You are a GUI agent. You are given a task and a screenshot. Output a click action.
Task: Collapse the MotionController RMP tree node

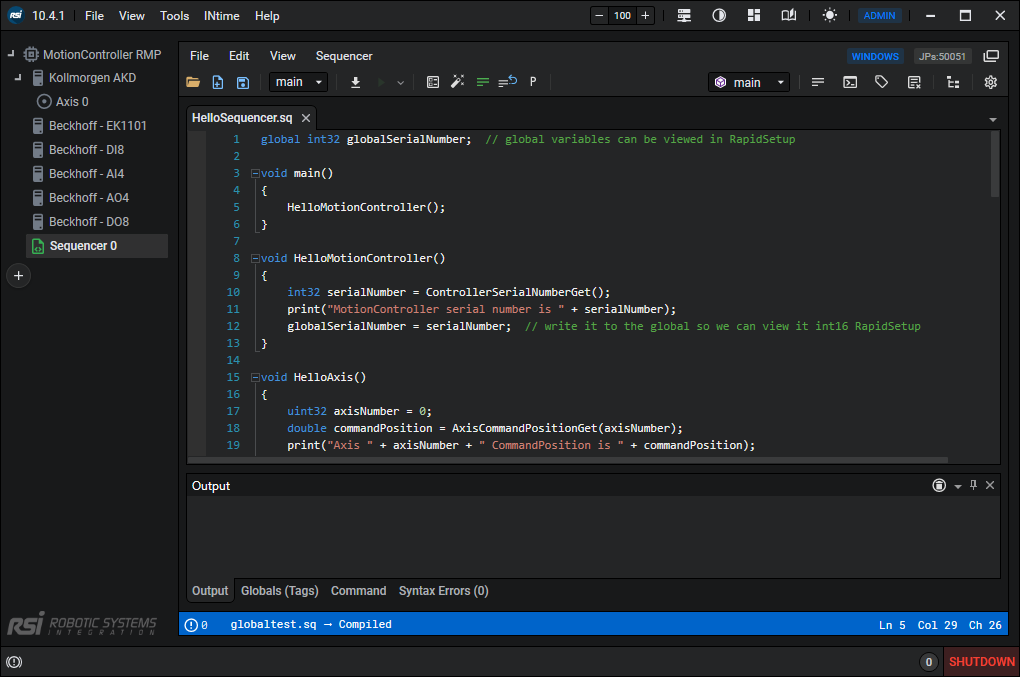click(x=11, y=54)
